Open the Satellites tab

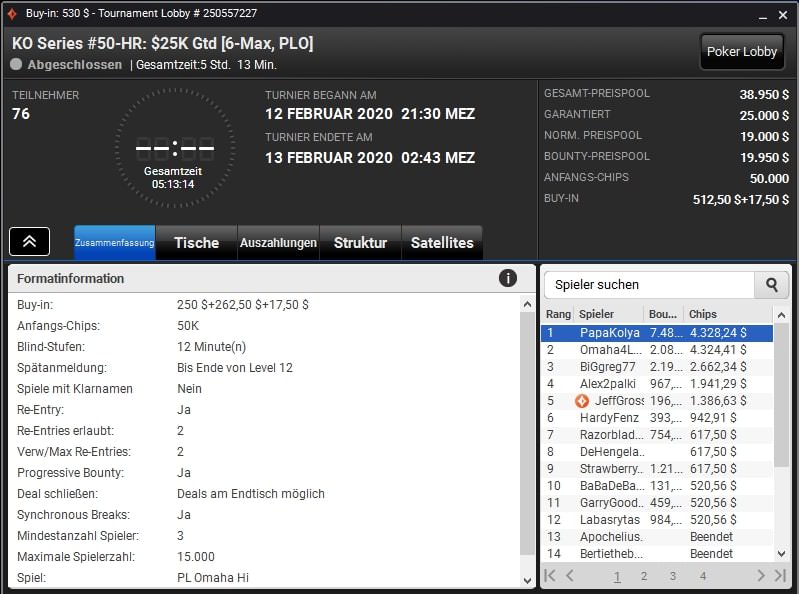pyautogui.click(x=442, y=243)
